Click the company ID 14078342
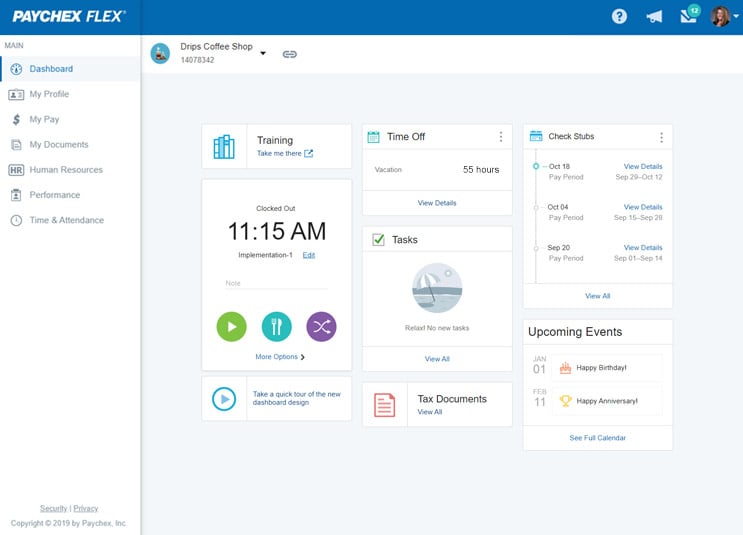The width and height of the screenshot is (743, 535). pyautogui.click(x=197, y=60)
